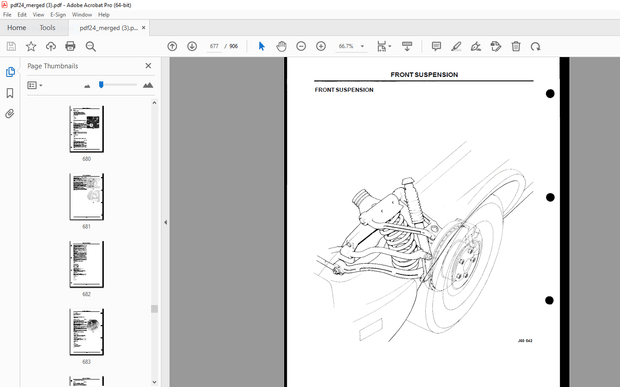Image resolution: width=620 pixels, height=387 pixels.
Task: Close the Page Thumbnails panel
Action: click(148, 66)
